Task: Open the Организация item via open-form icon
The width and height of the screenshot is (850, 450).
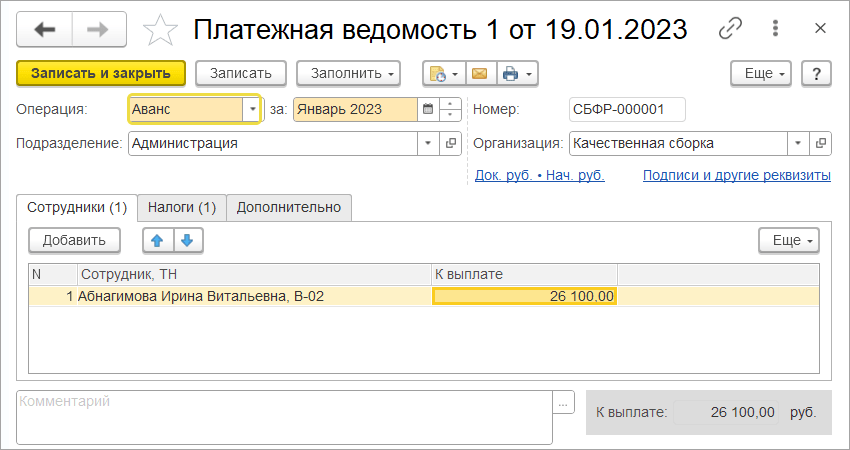Action: (x=820, y=144)
